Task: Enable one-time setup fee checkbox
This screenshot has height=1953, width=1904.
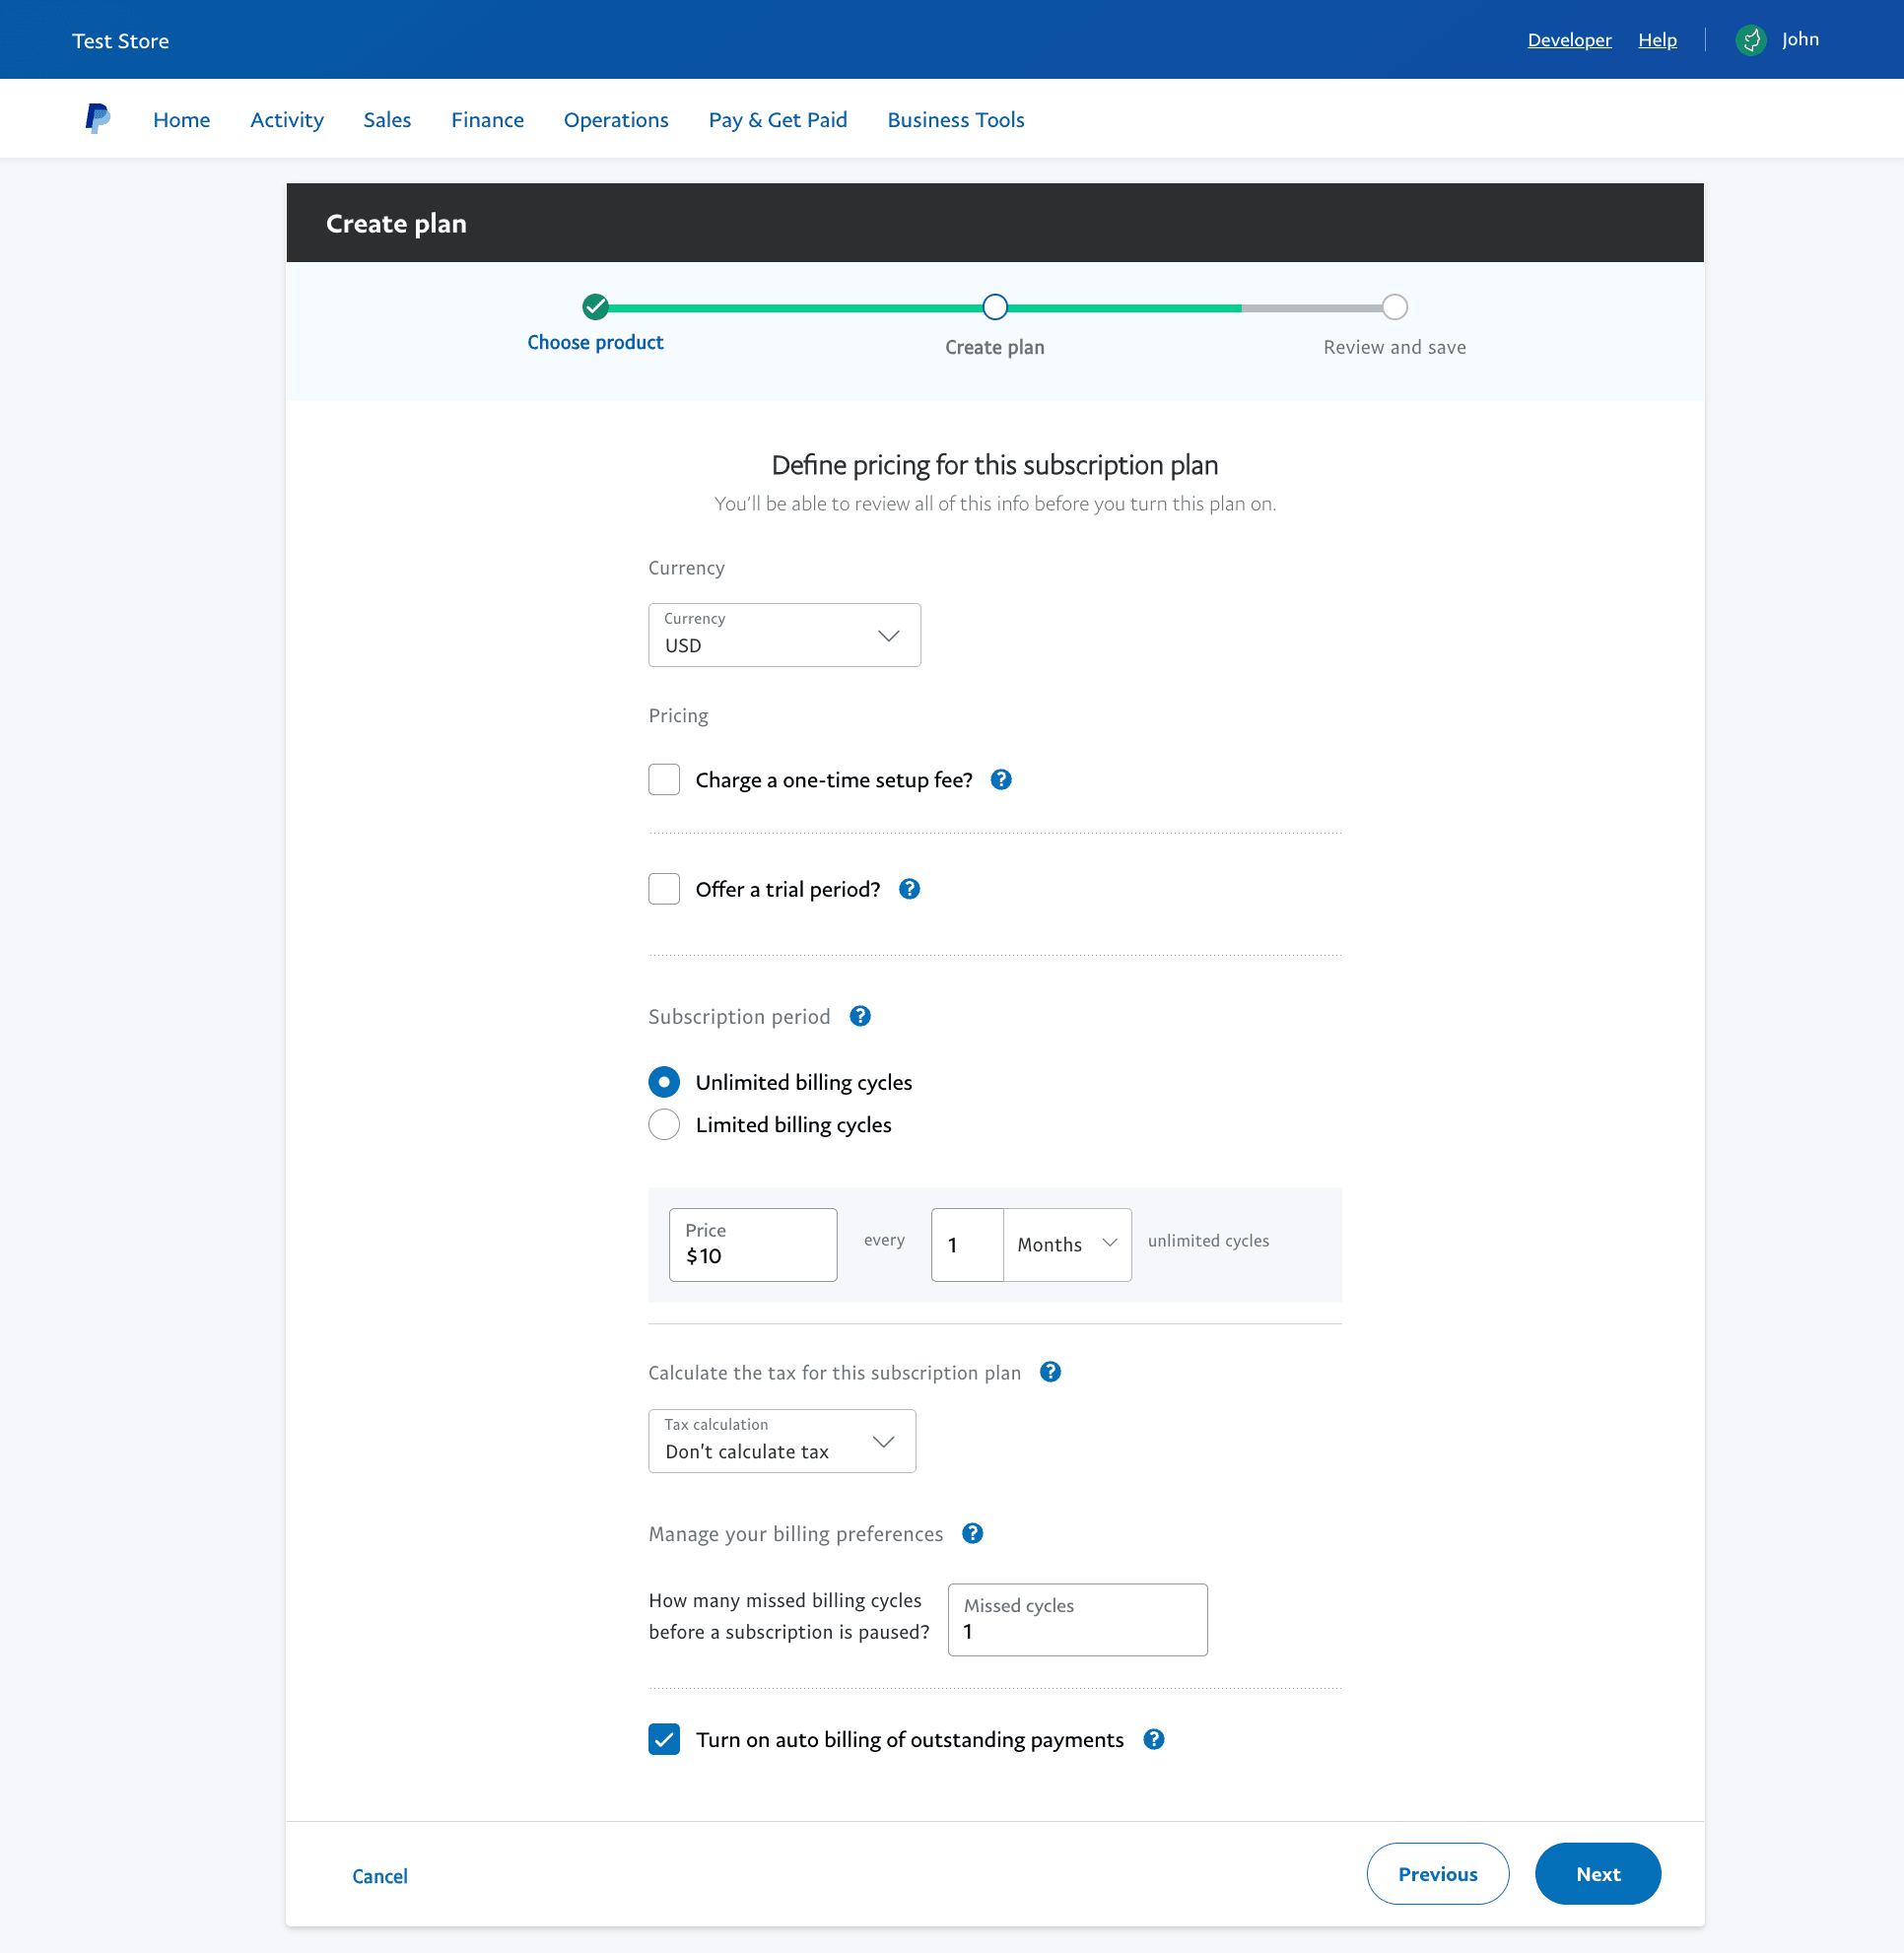Action: (664, 779)
